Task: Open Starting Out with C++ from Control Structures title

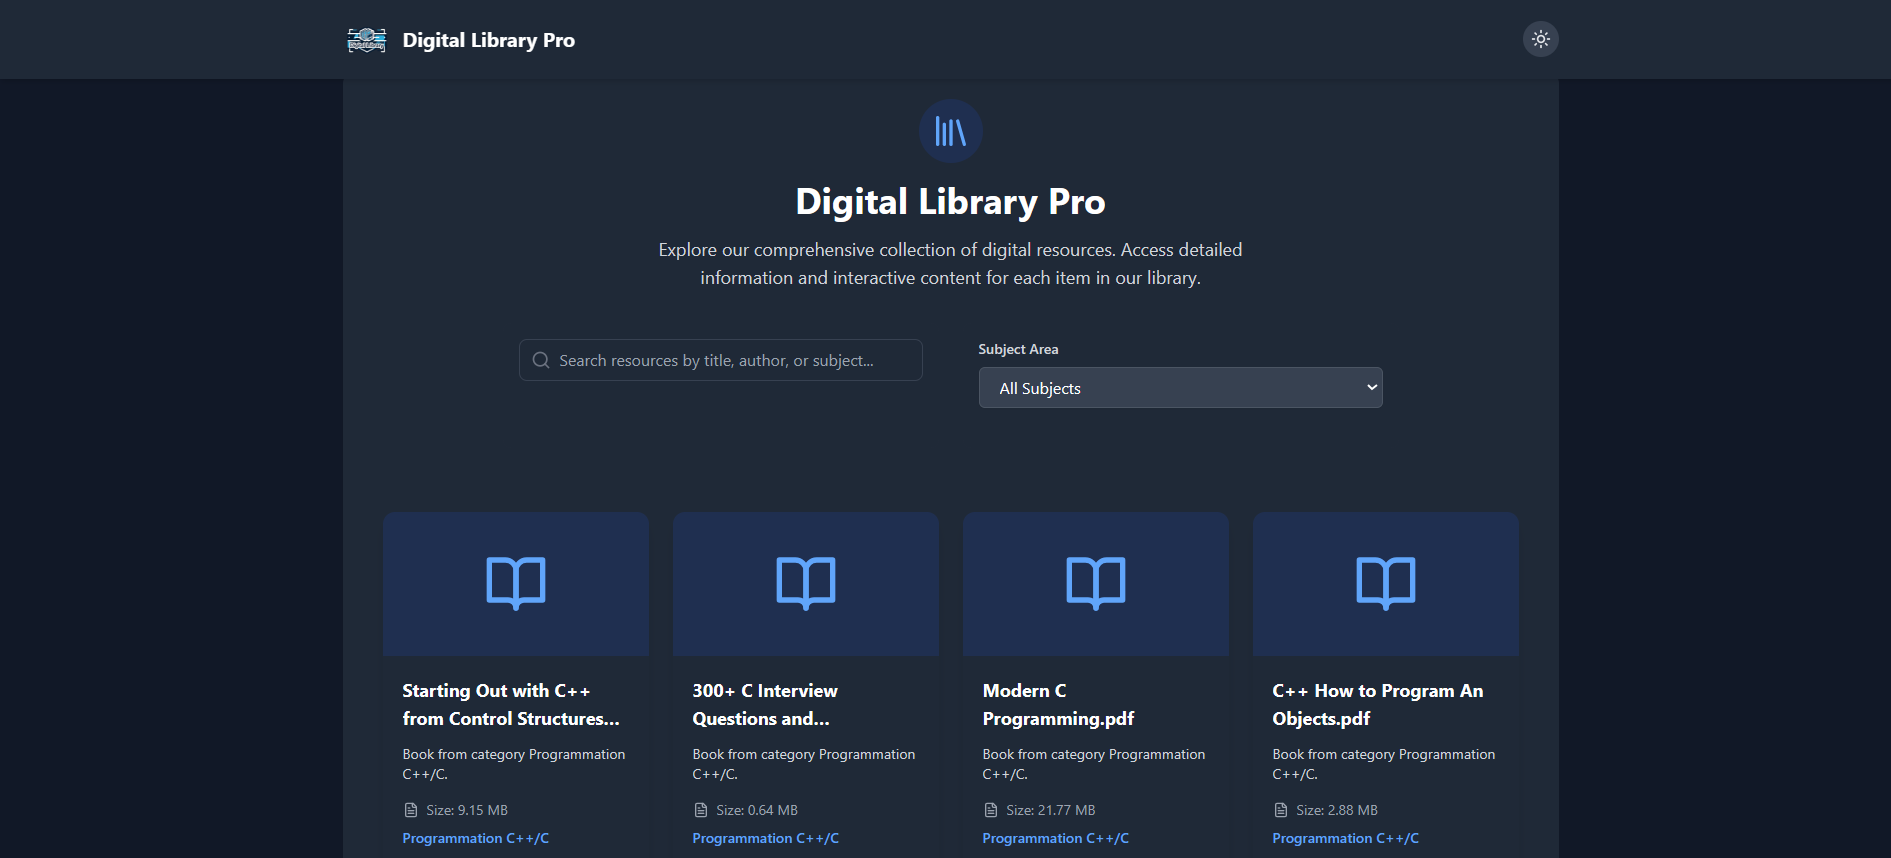Action: (511, 705)
